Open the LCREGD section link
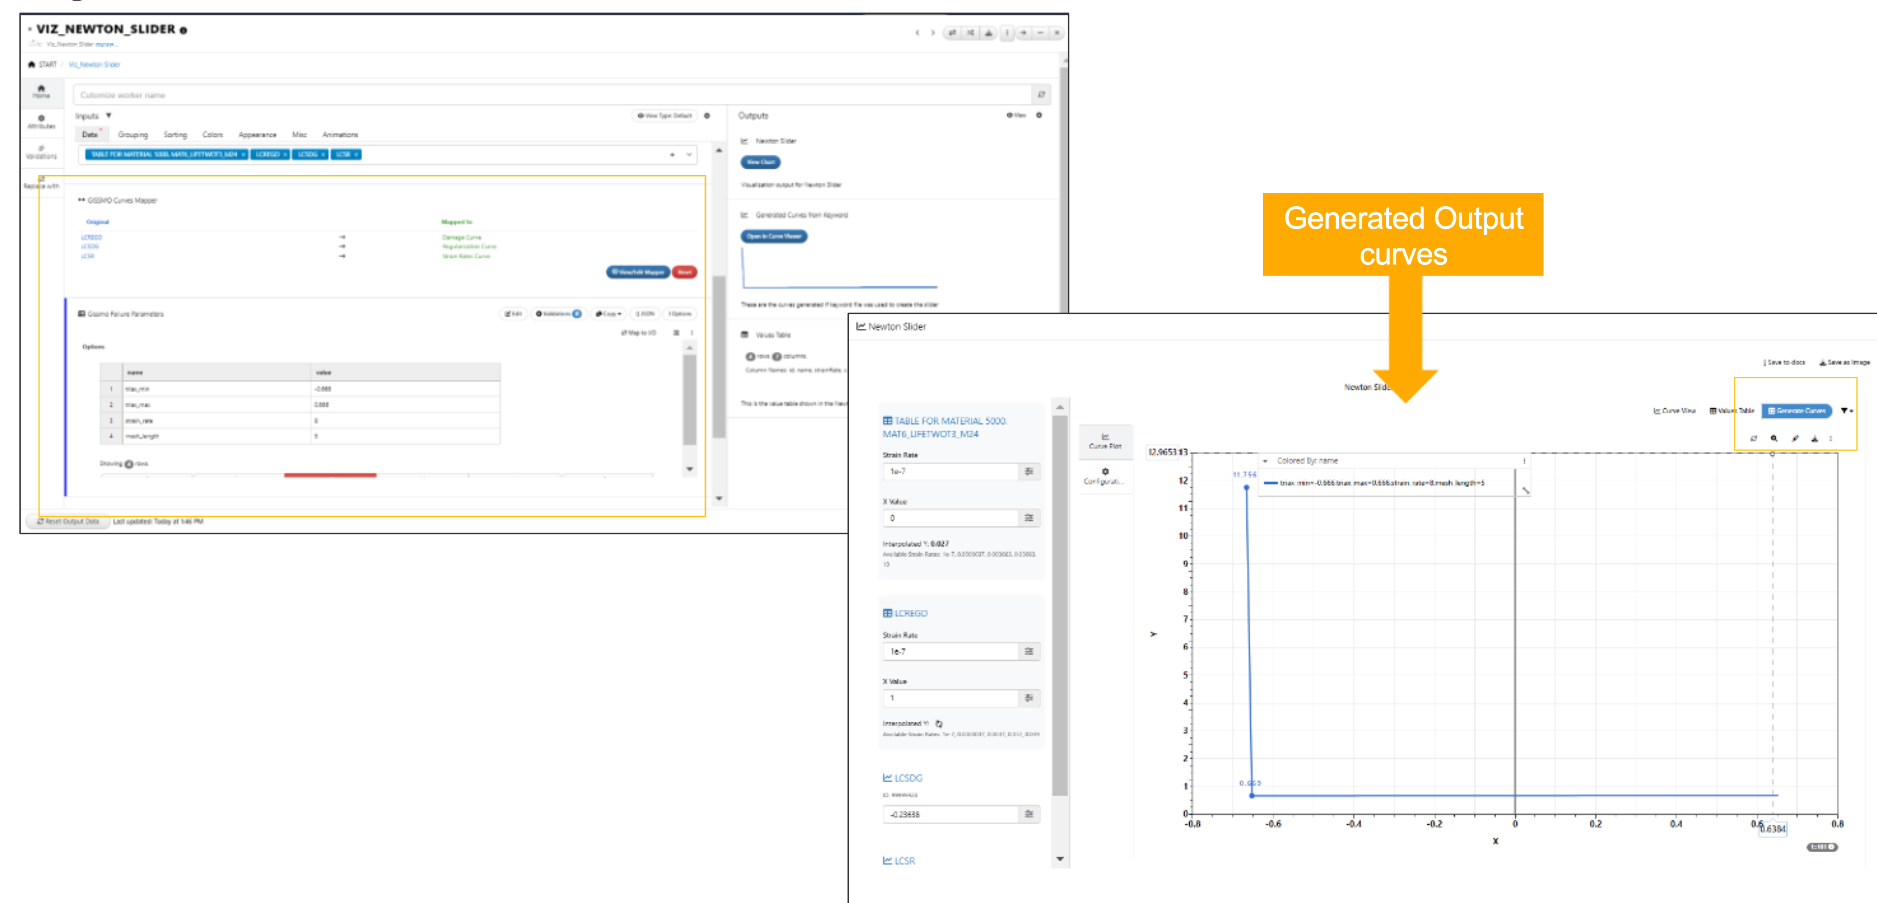Screen dimensions: 1877x903 click(x=905, y=613)
